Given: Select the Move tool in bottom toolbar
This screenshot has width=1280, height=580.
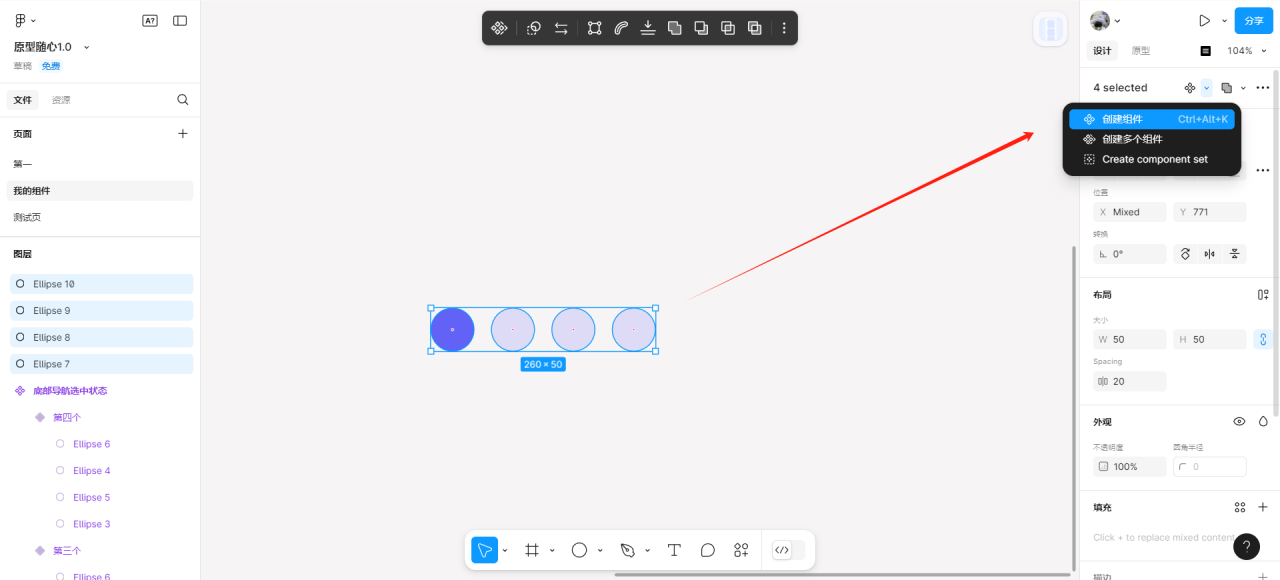Looking at the screenshot, I should pyautogui.click(x=484, y=550).
